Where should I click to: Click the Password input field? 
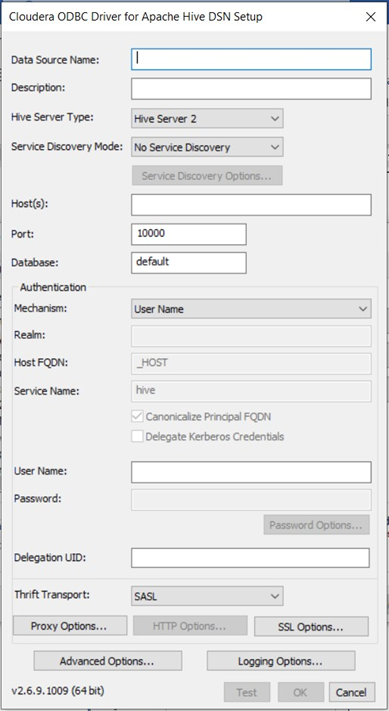(251, 500)
